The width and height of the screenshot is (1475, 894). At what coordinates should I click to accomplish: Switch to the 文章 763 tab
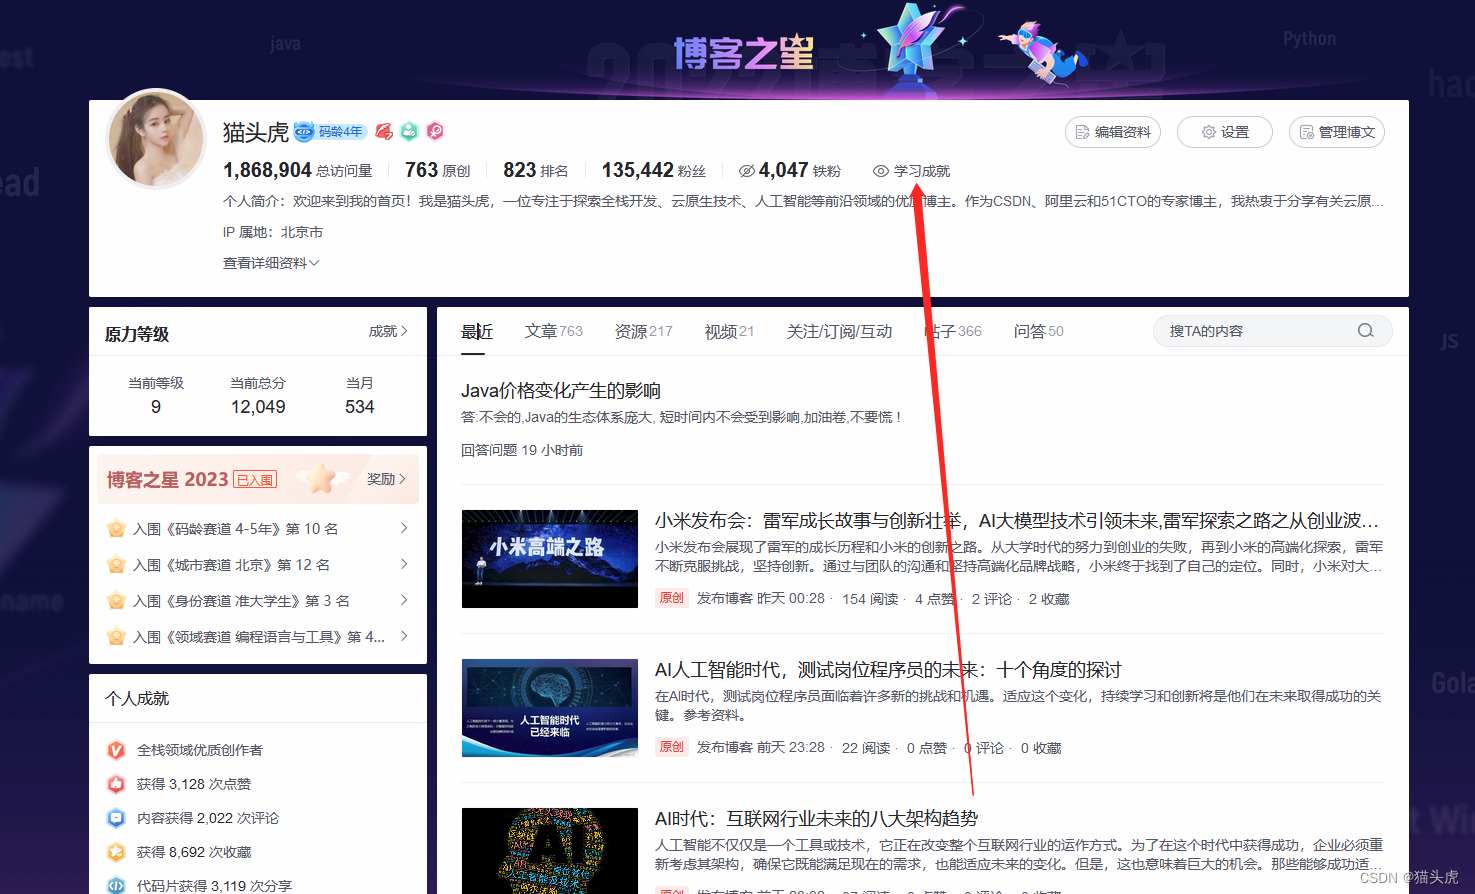pyautogui.click(x=554, y=331)
